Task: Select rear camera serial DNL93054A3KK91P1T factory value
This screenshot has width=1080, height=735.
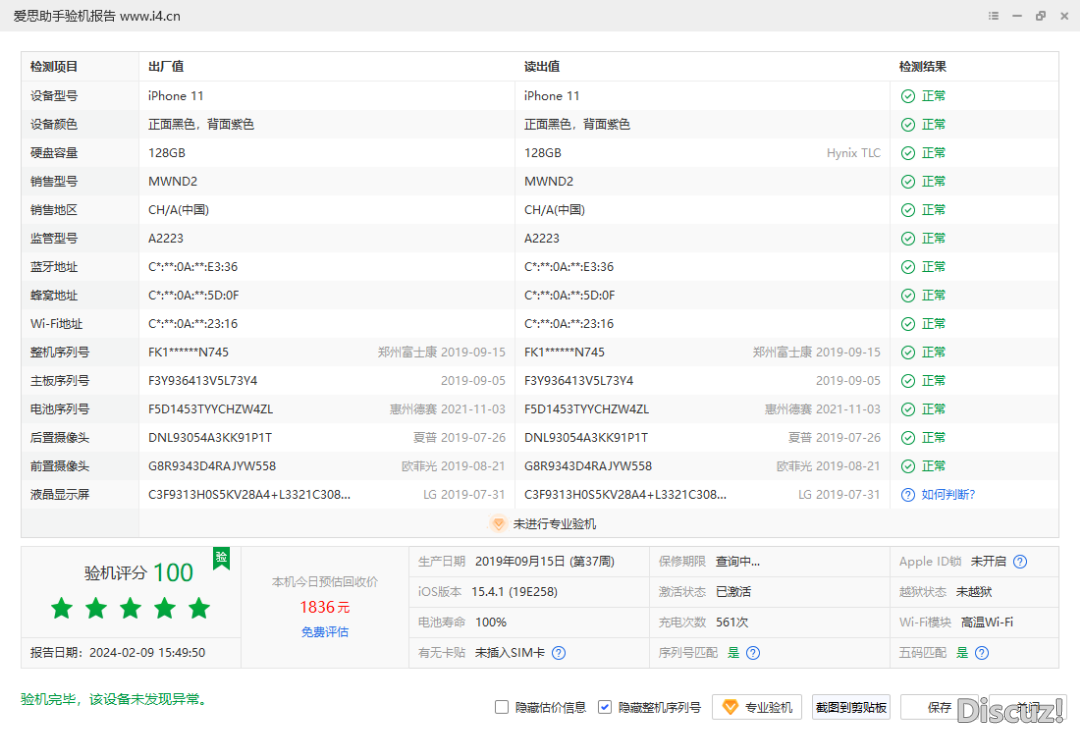Action: point(210,438)
